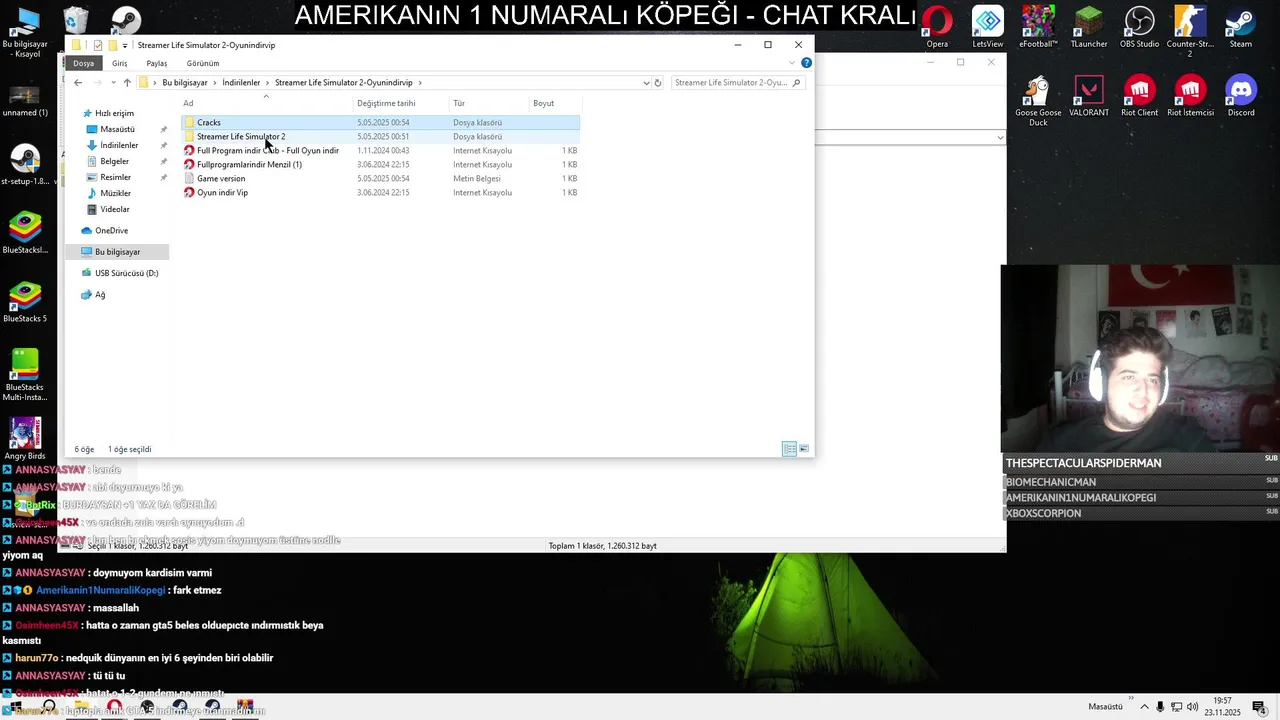Switch to details view layout icon

pyautogui.click(x=789, y=449)
